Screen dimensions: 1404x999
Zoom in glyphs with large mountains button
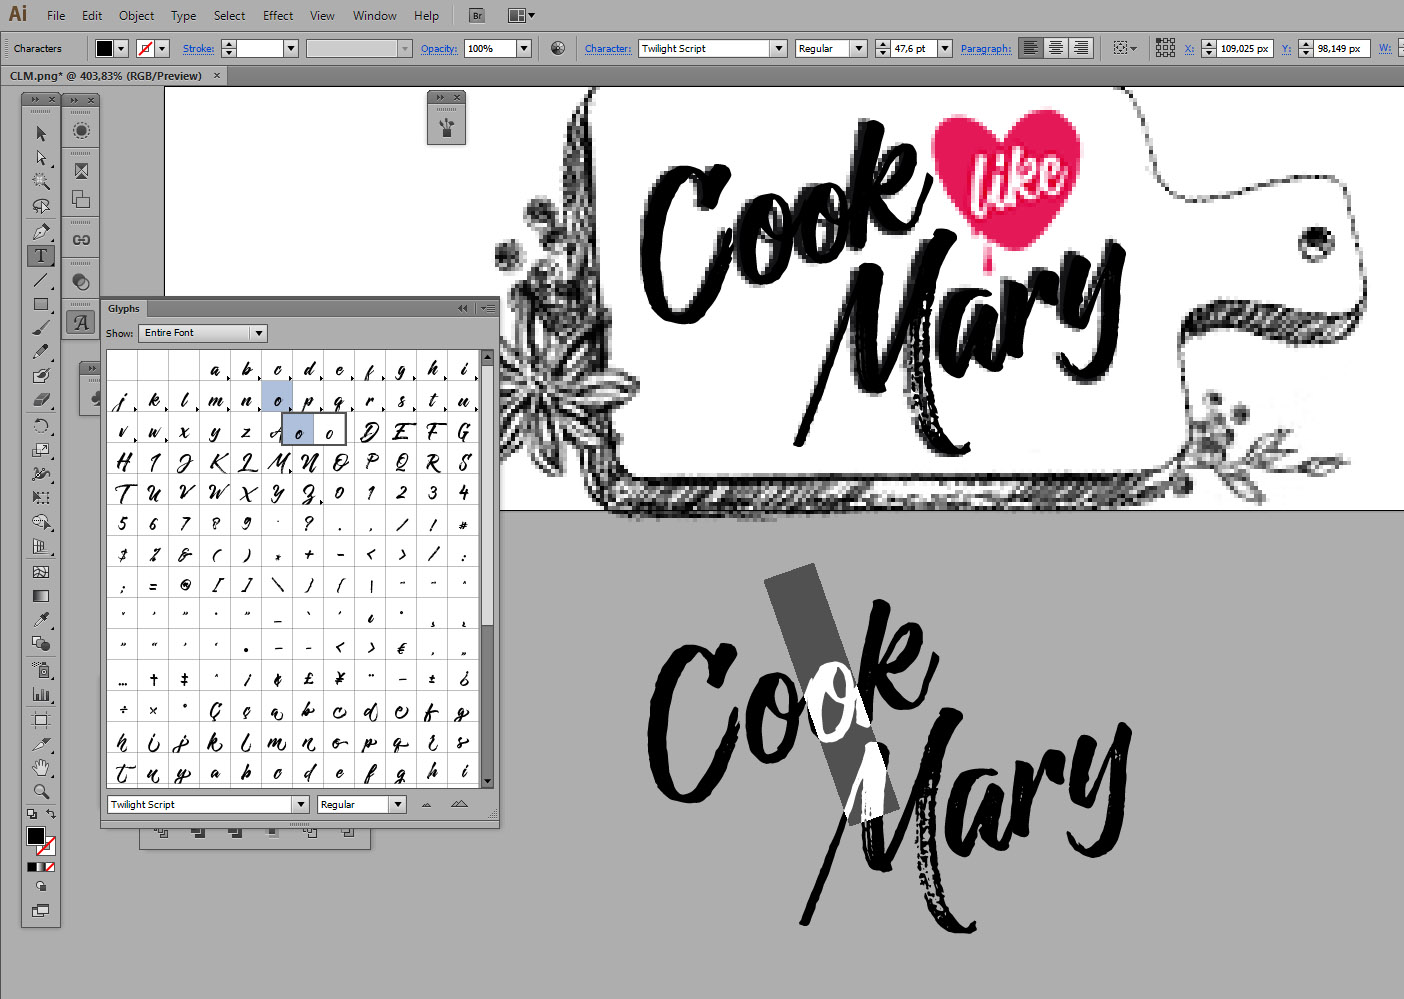tap(459, 804)
